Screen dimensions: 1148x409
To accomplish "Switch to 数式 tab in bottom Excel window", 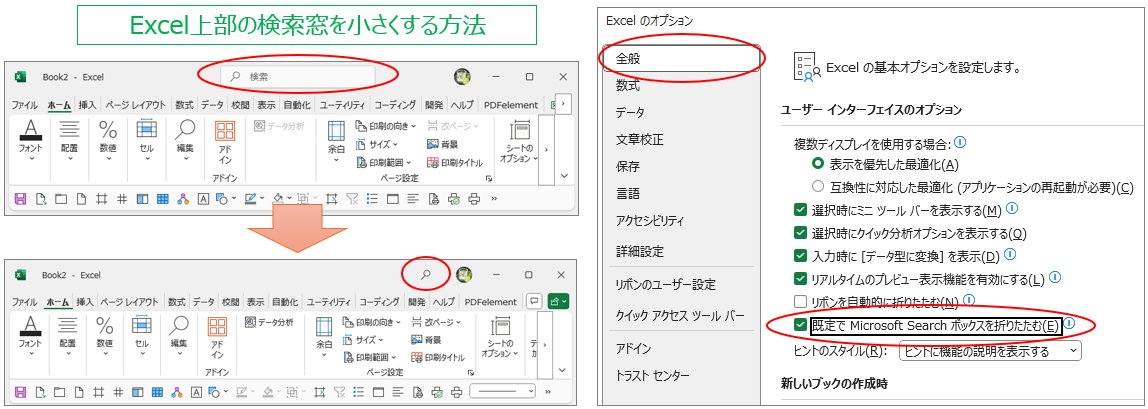I will point(176,301).
